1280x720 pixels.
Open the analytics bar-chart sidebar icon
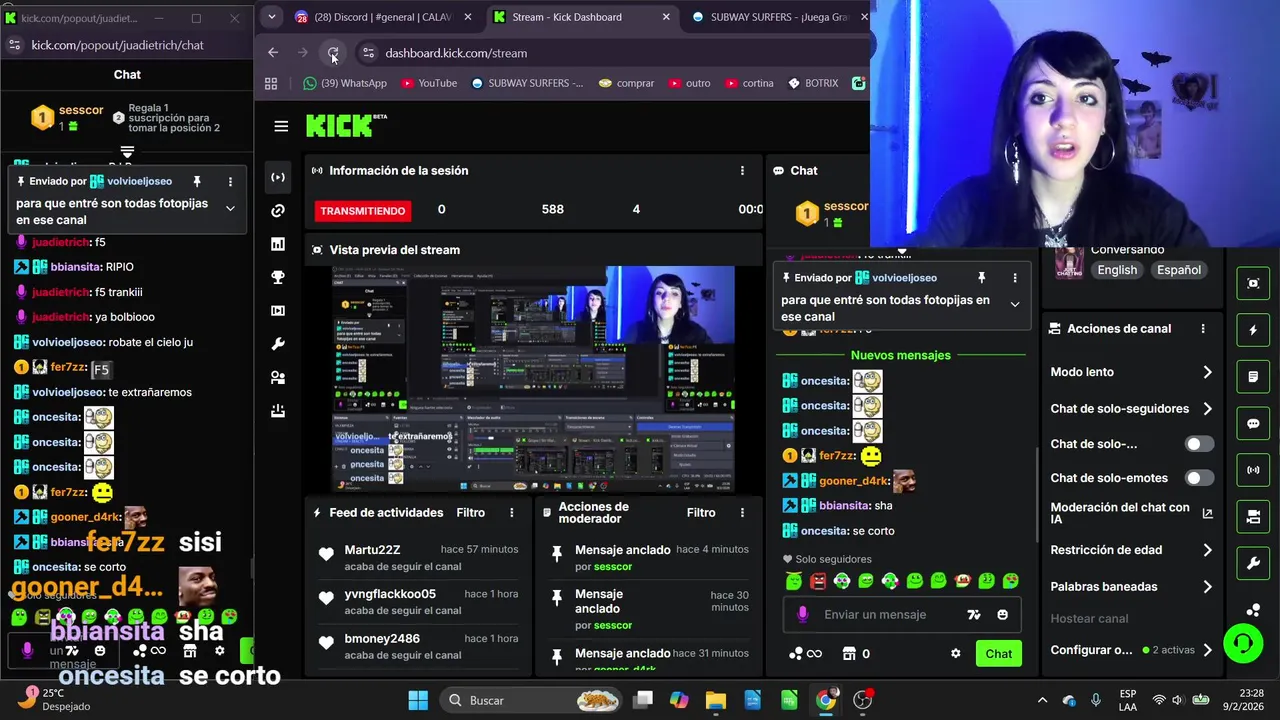278,244
